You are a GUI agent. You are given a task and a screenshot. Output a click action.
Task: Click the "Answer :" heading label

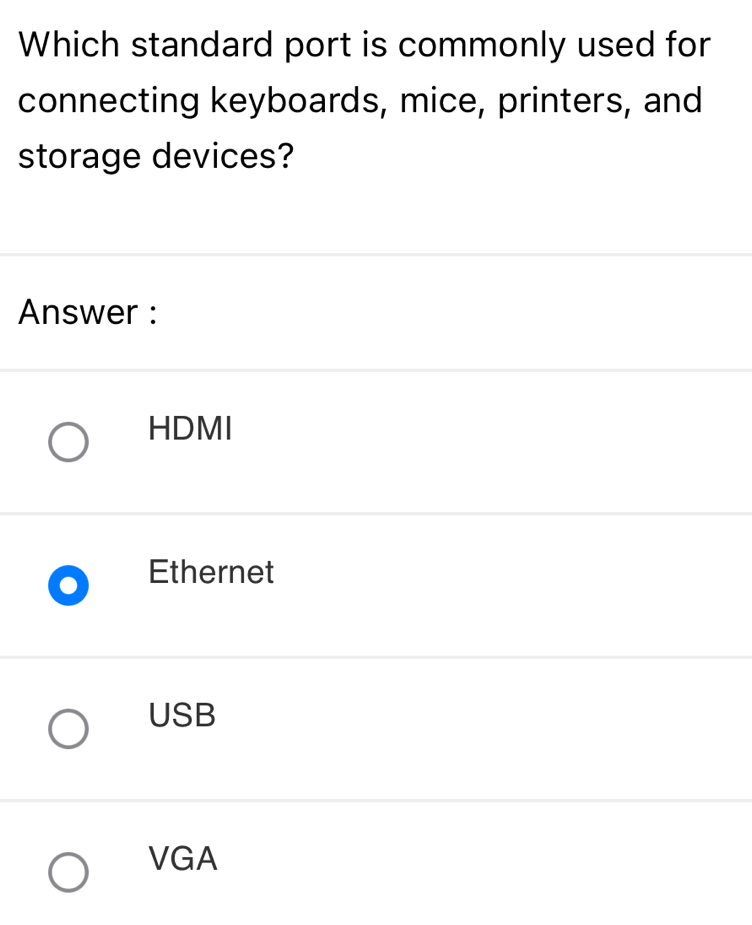[88, 313]
